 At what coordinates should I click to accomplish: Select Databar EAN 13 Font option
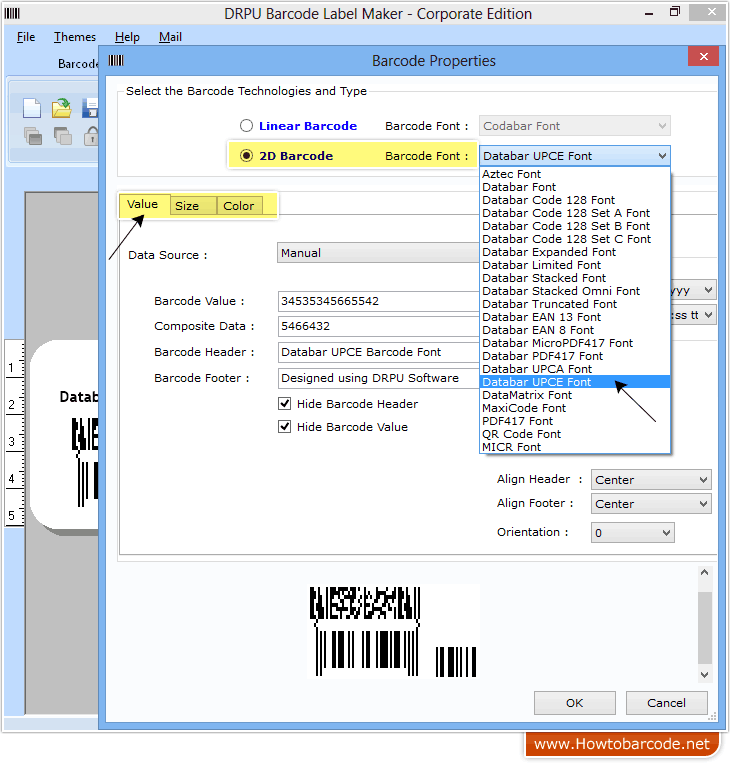pyautogui.click(x=575, y=317)
